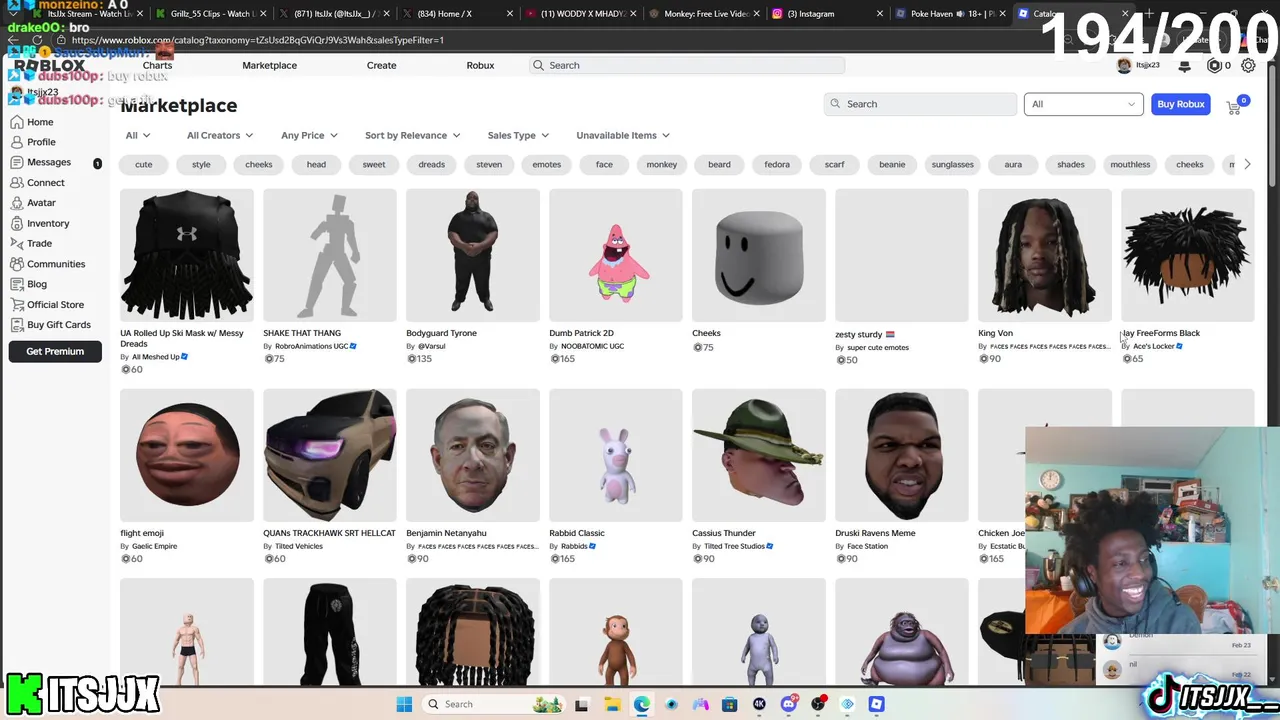Open the King Von item thumbnail

pyautogui.click(x=1044, y=255)
